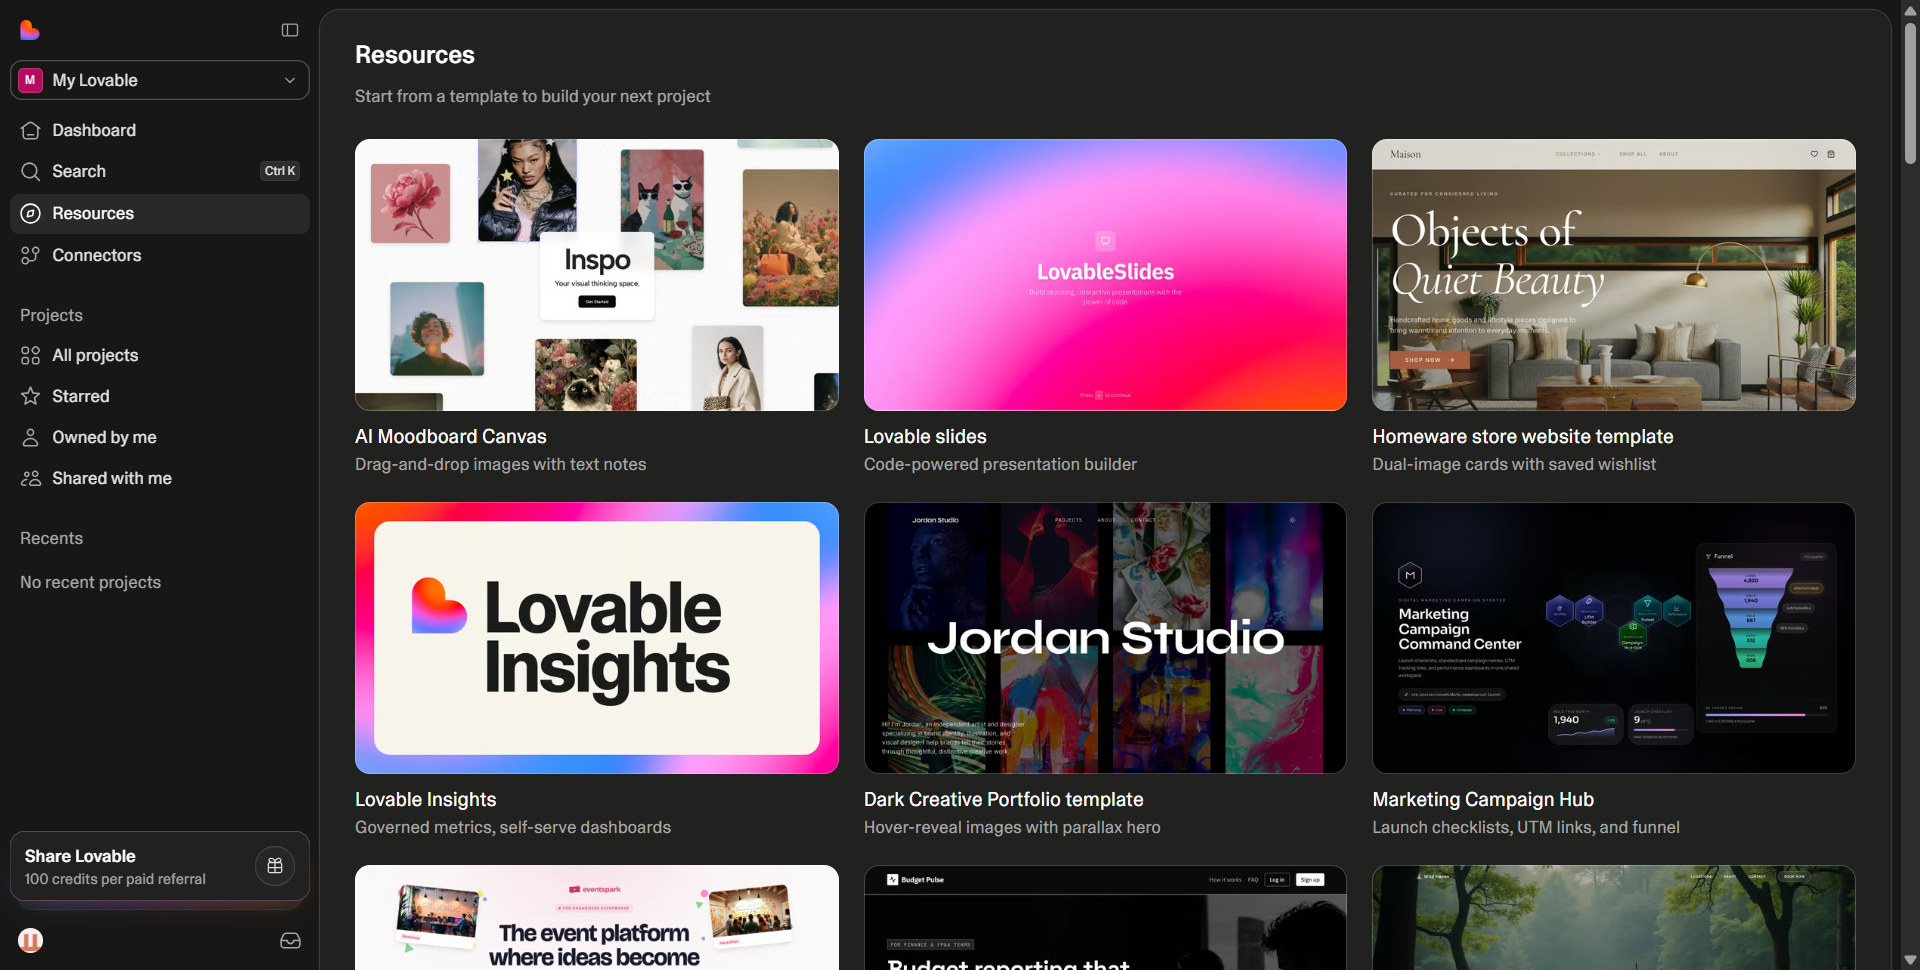
Task: Click the Lovable Insights title
Action: (x=426, y=799)
